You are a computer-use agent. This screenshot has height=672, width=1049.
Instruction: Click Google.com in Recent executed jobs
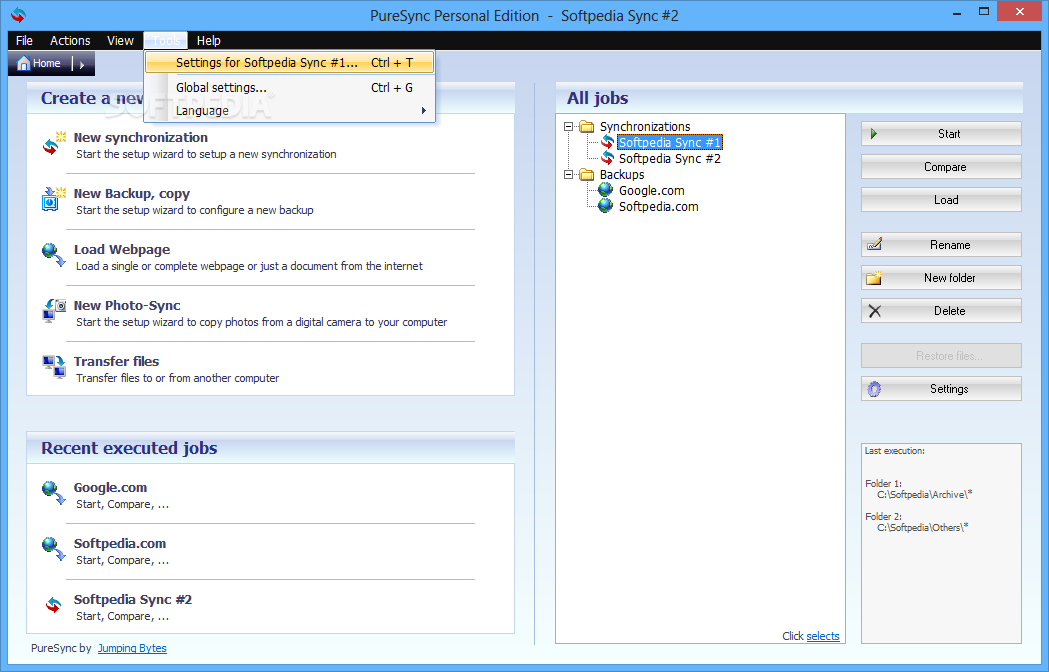(110, 488)
